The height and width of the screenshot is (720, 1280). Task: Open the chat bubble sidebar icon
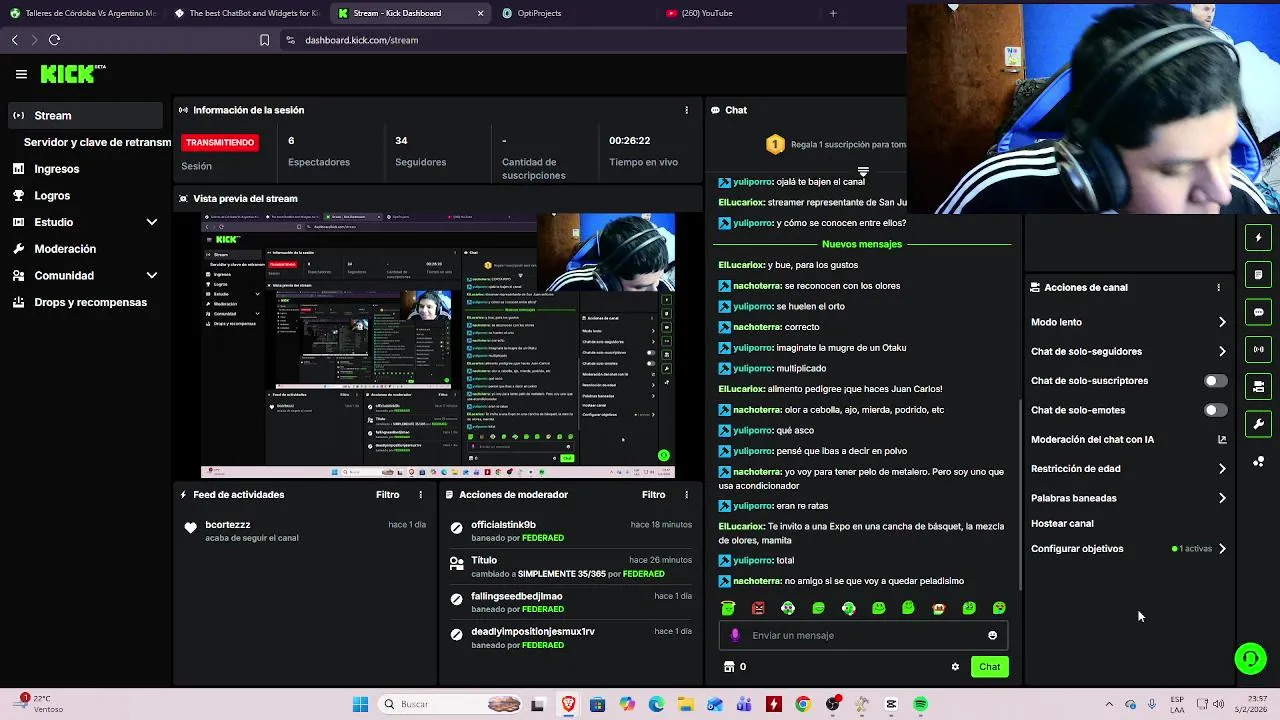(x=1258, y=312)
